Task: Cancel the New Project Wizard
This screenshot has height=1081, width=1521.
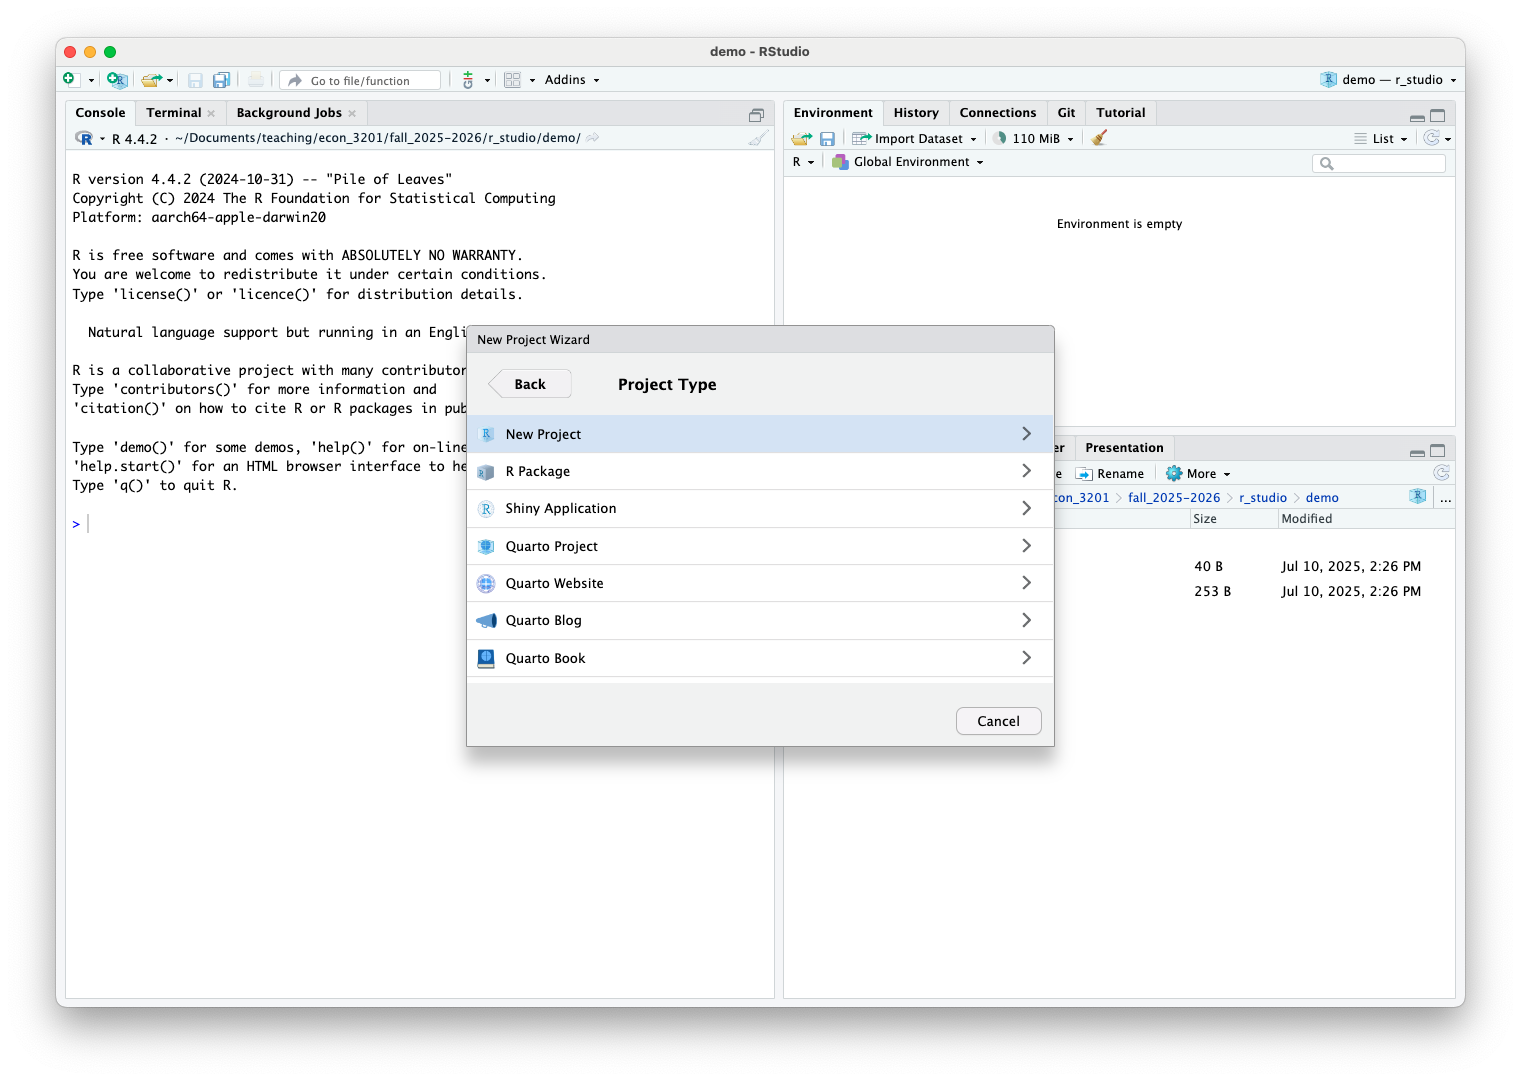Action: (x=997, y=721)
